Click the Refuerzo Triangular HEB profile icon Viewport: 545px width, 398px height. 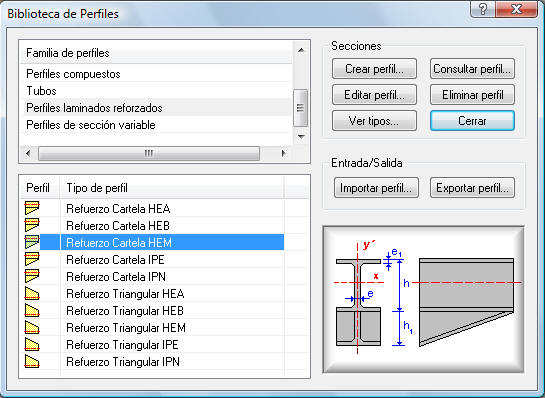[x=32, y=310]
